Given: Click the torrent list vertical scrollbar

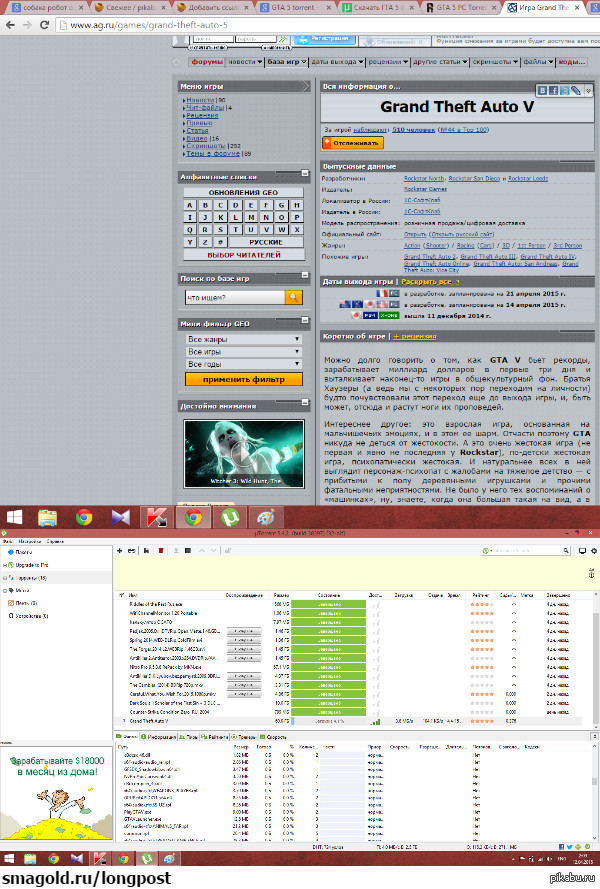Looking at the screenshot, I should (595, 661).
